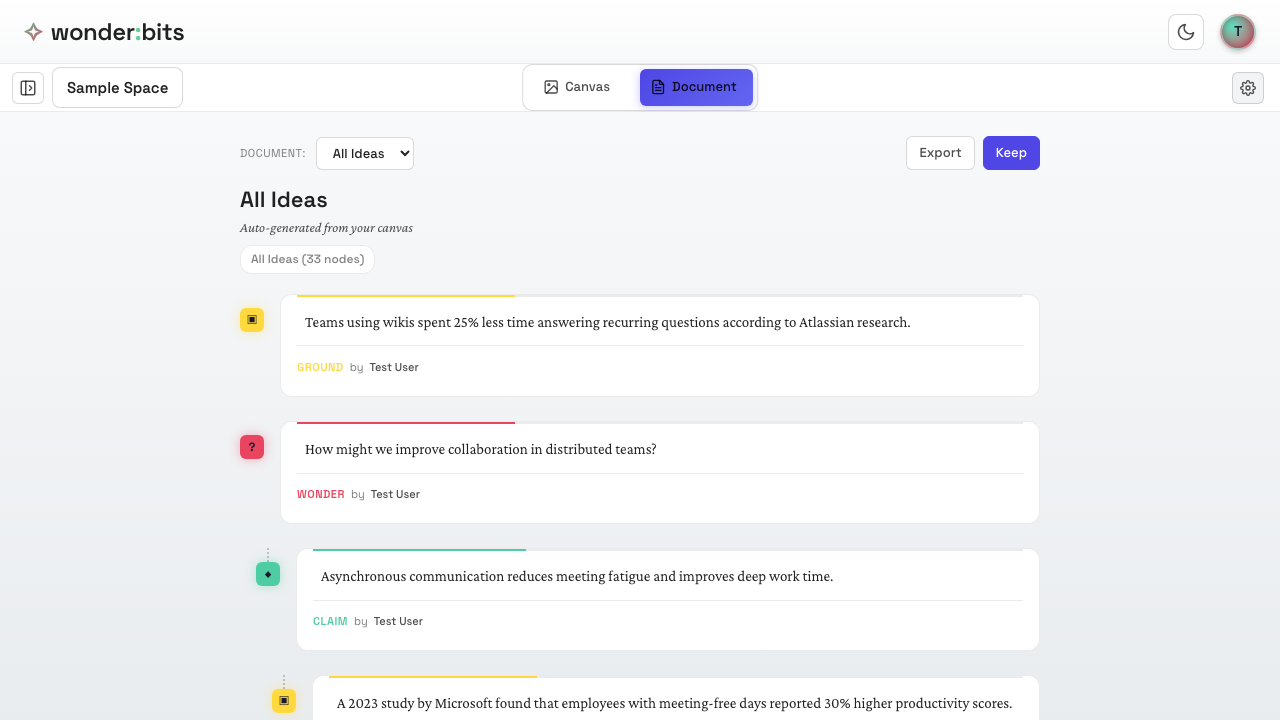Switch to dark mode with moon icon
The height and width of the screenshot is (720, 1280).
click(x=1186, y=32)
